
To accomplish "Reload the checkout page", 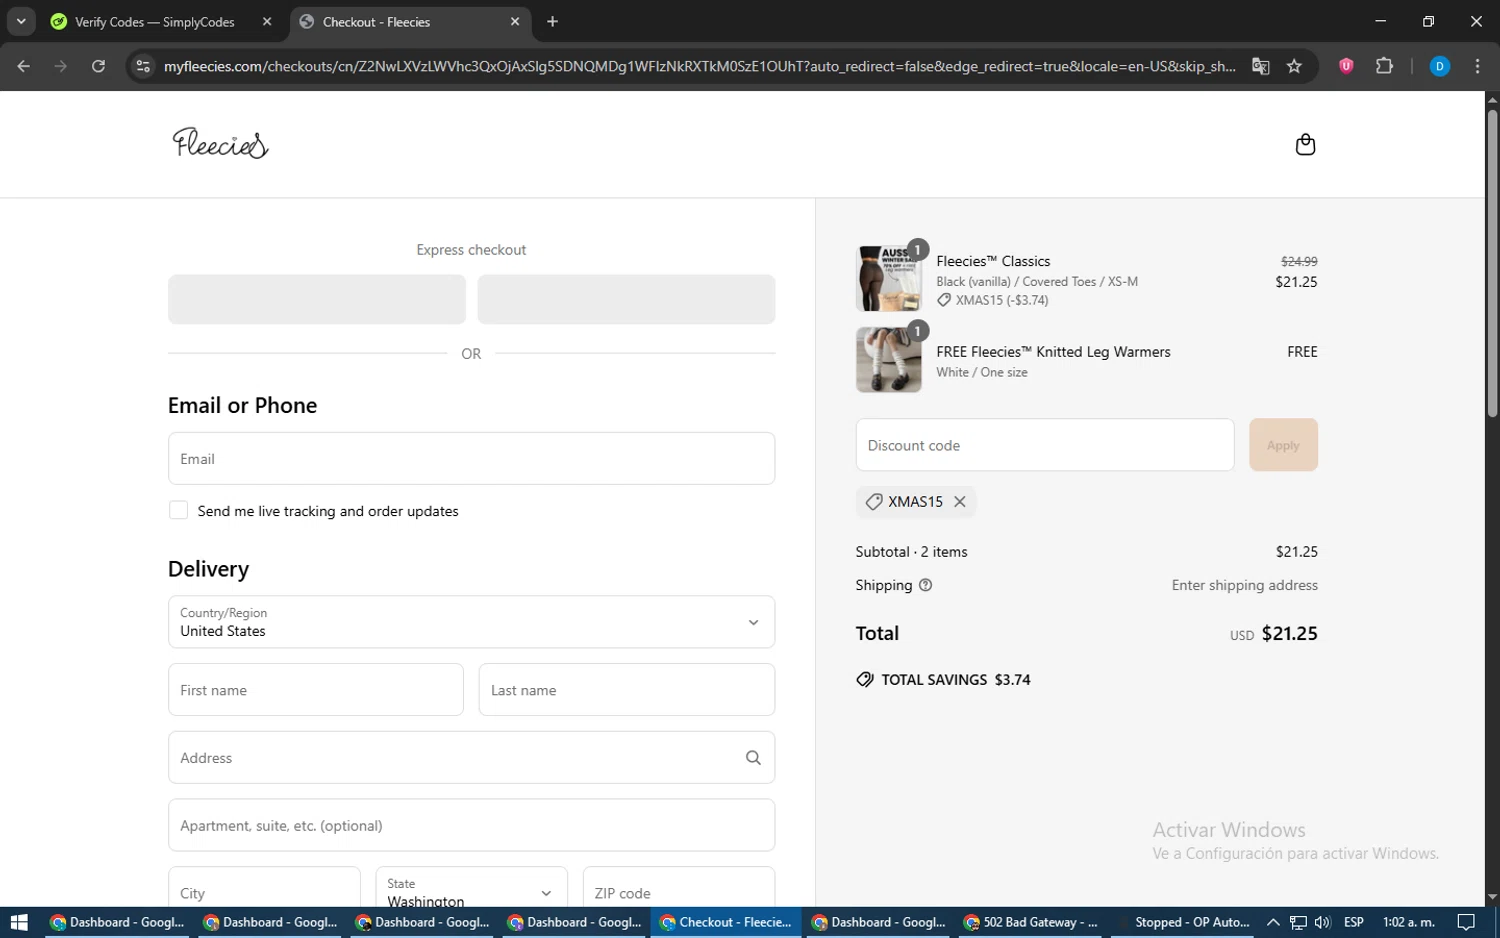I will click(x=98, y=66).
